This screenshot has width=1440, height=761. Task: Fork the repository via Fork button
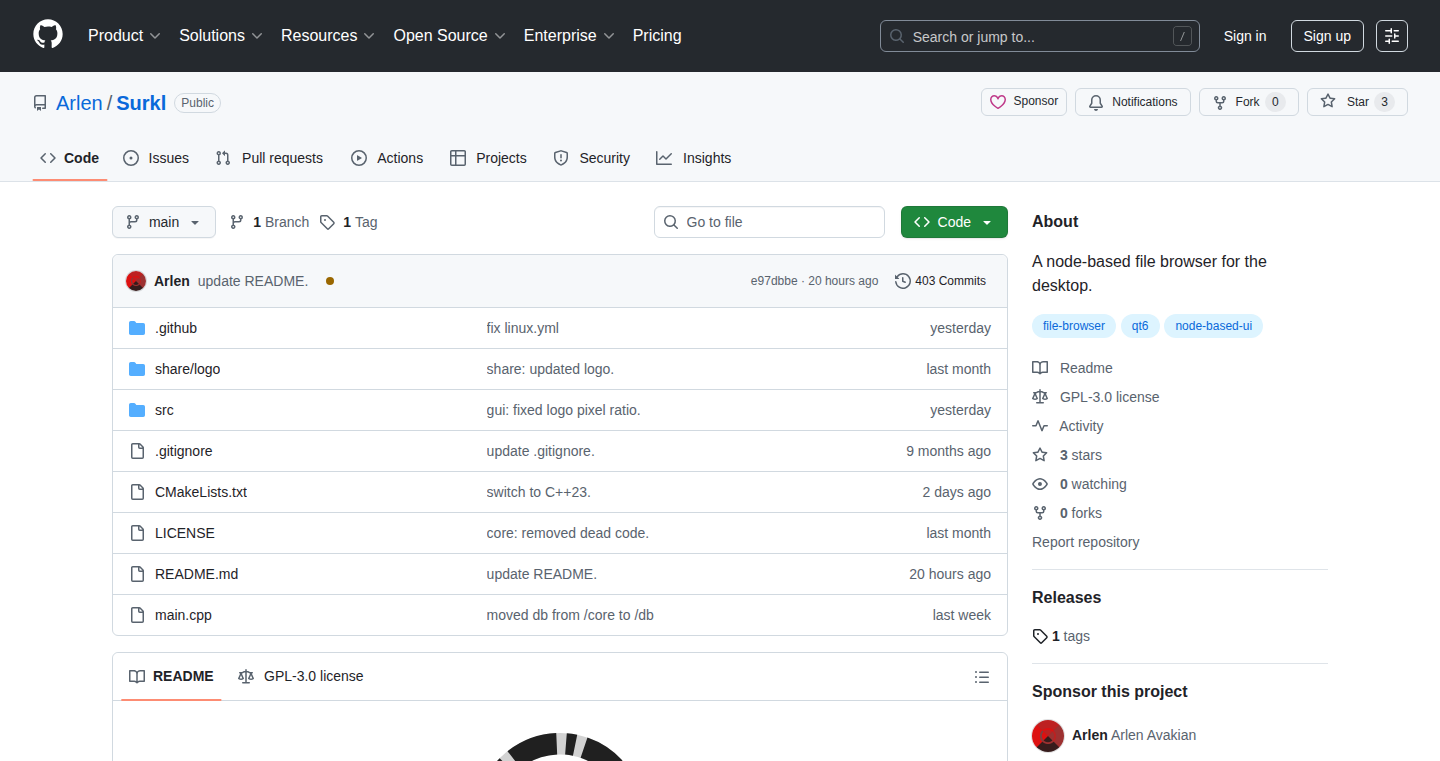pos(1248,102)
